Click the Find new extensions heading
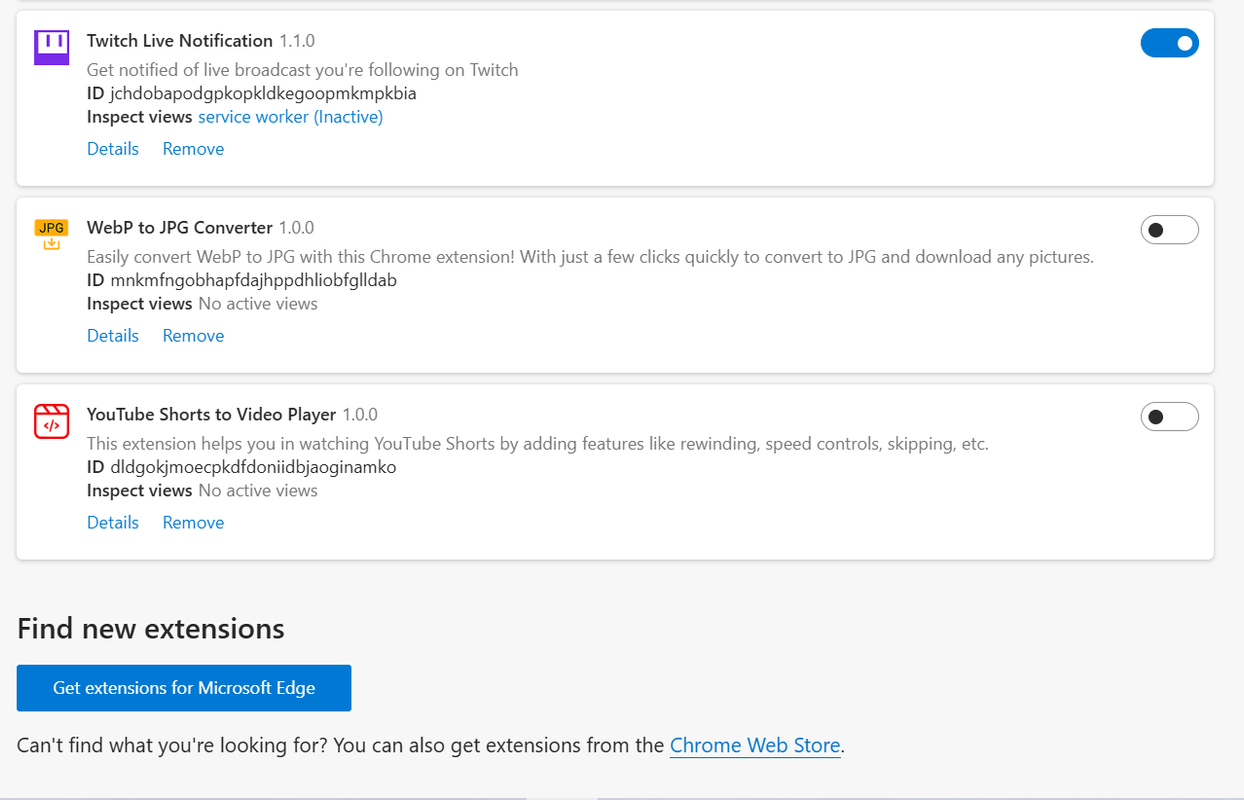The height and width of the screenshot is (800, 1244). pyautogui.click(x=151, y=629)
